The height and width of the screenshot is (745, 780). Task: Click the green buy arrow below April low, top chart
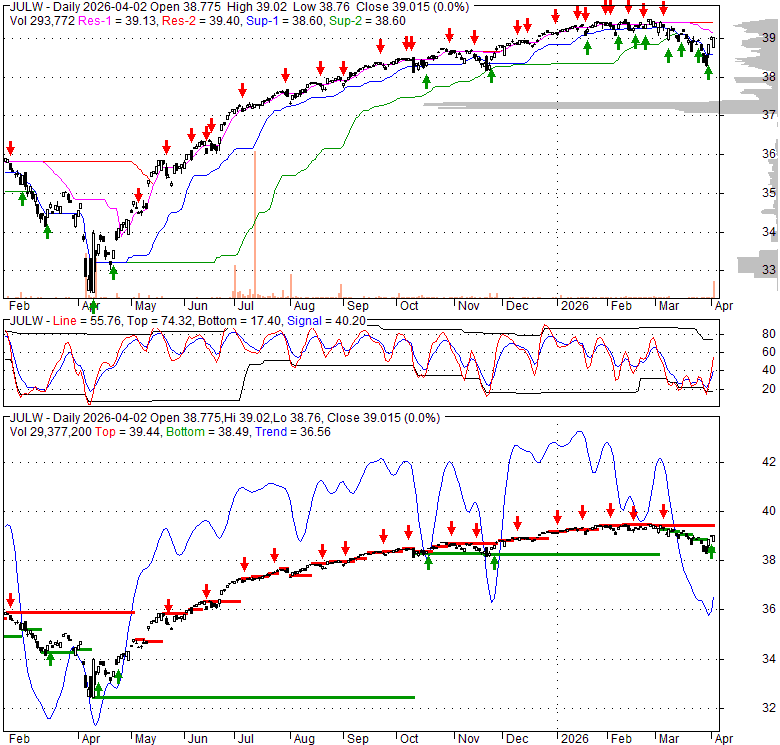93,307
